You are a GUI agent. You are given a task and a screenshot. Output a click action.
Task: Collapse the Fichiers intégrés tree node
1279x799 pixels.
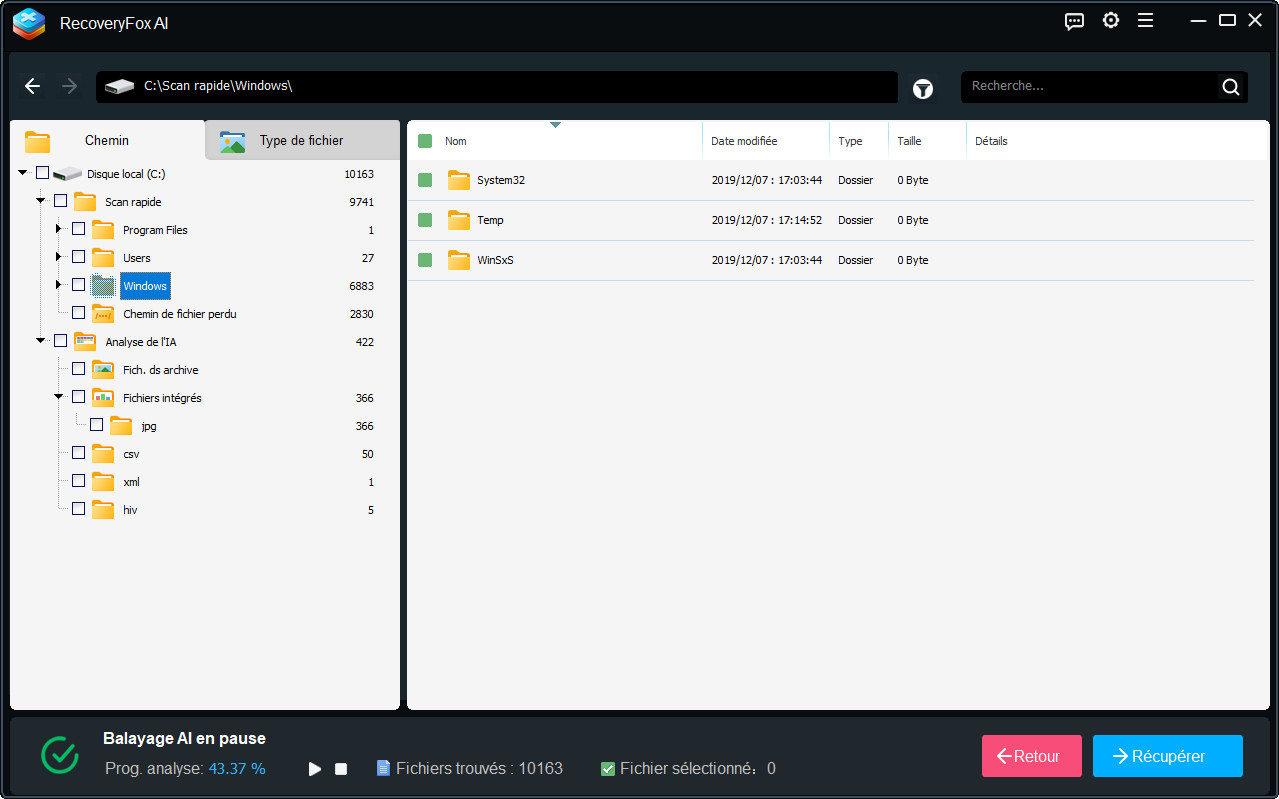(60, 395)
